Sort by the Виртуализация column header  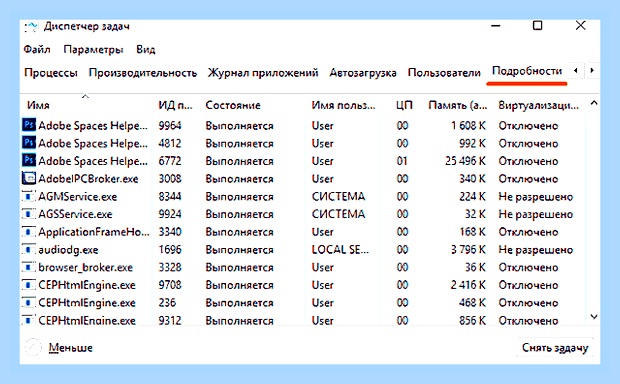(x=538, y=105)
